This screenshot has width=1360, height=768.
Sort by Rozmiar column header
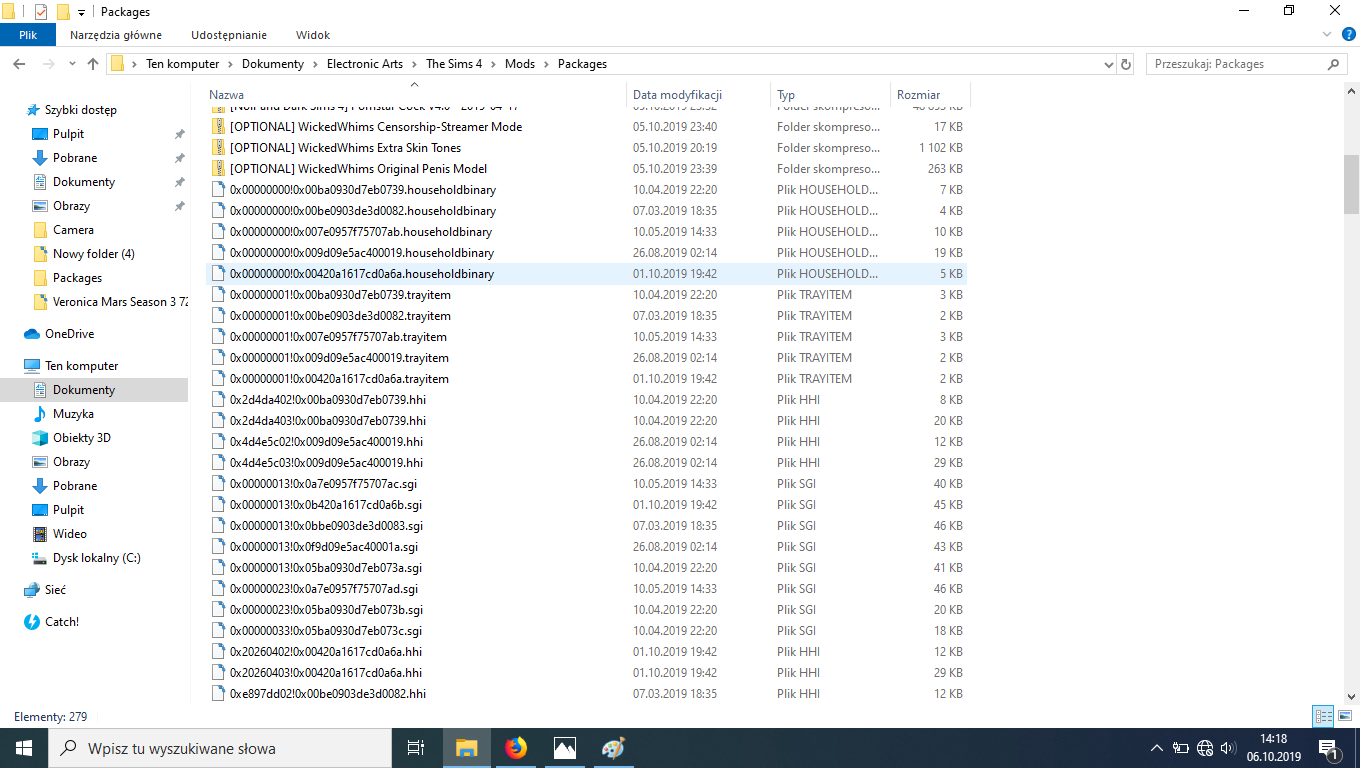point(929,95)
